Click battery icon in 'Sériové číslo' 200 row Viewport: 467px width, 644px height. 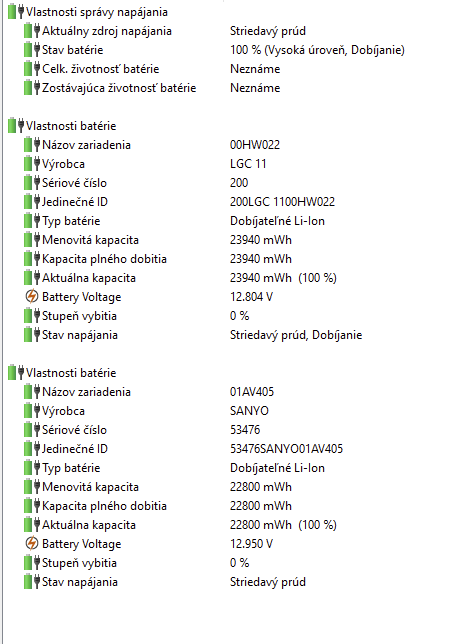(x=32, y=183)
